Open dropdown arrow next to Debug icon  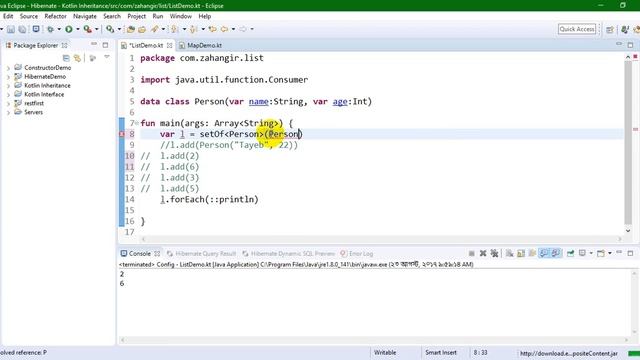pos(59,29)
